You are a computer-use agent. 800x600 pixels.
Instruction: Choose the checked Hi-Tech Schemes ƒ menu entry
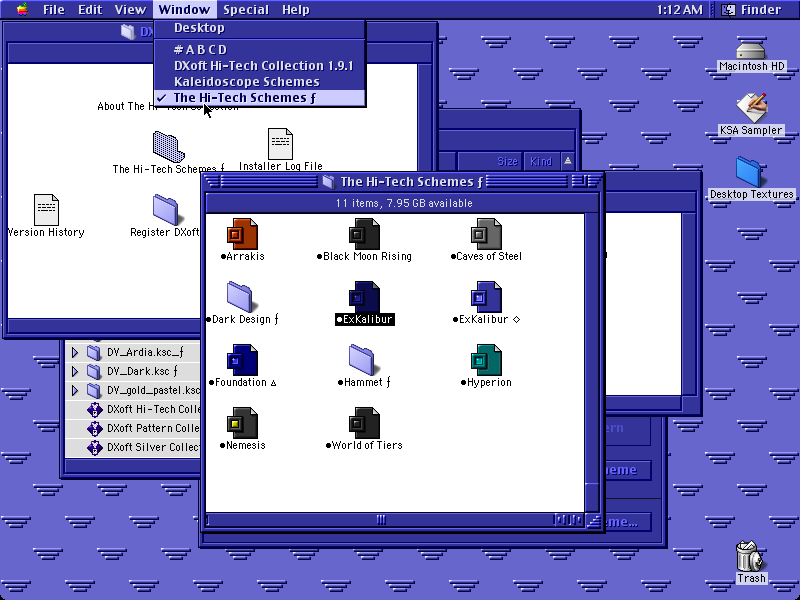(x=260, y=97)
